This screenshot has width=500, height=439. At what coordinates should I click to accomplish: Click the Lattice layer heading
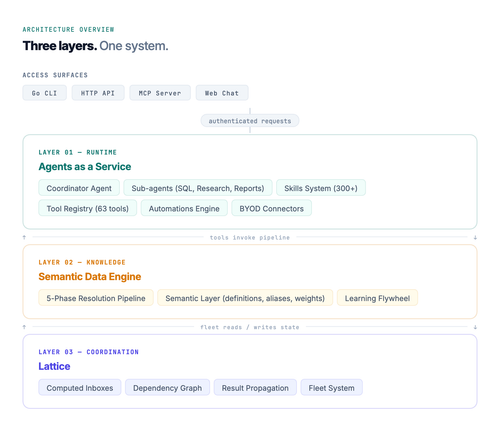[54, 366]
